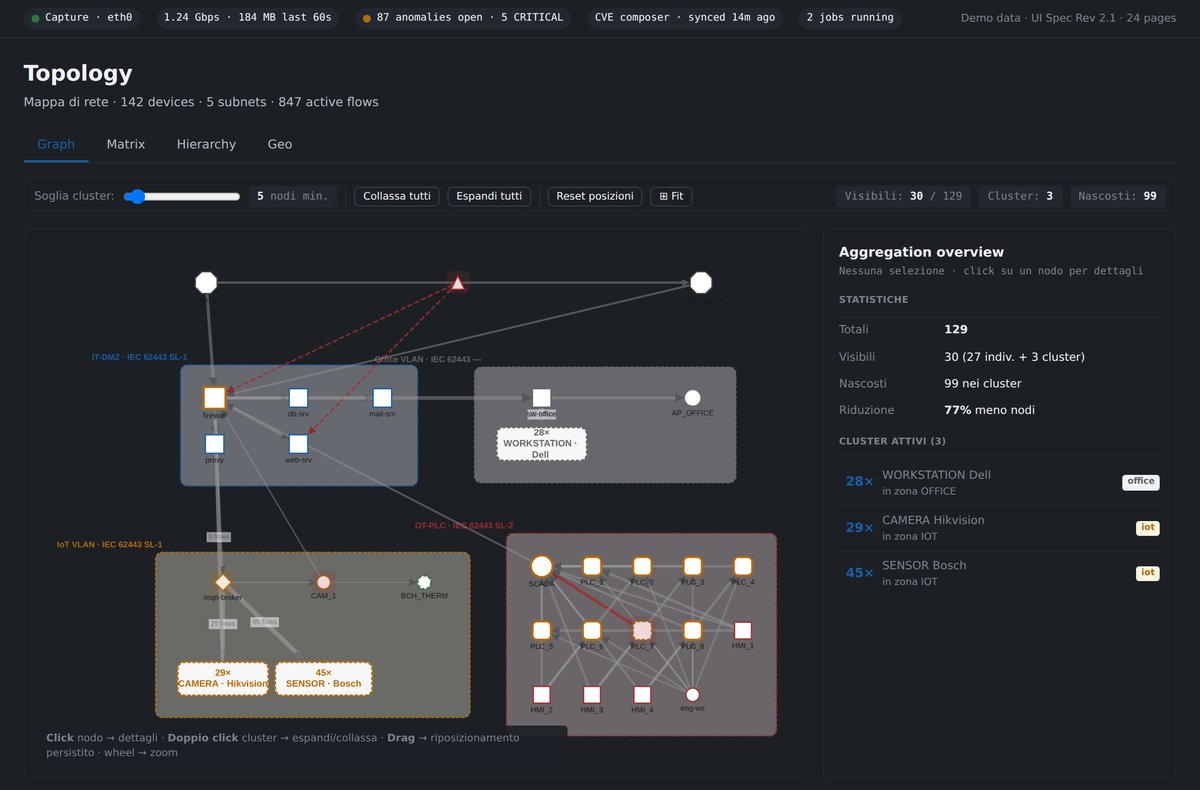Screen dimensions: 1200x790
Task: Click the Cluster: 3 counter
Action: pyautogui.click(x=1020, y=196)
